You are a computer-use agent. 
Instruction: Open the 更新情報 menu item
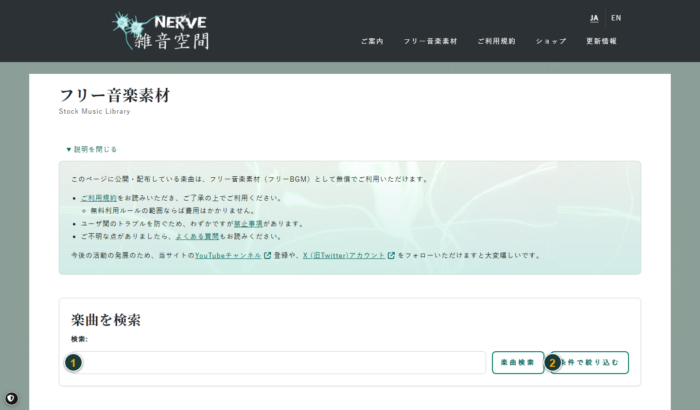tap(601, 41)
